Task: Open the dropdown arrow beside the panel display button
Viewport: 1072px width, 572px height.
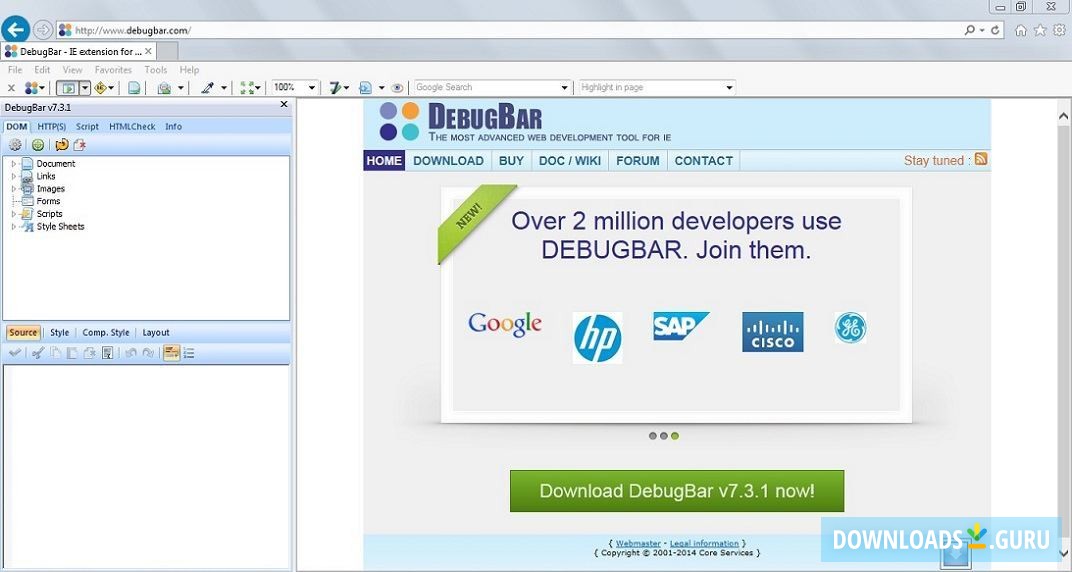Action: coord(85,87)
